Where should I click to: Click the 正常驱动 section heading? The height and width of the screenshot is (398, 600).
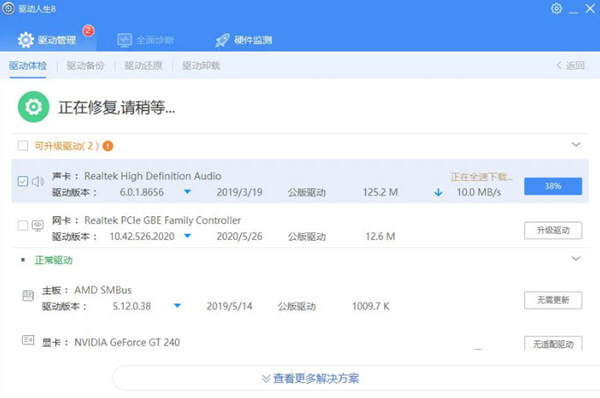click(54, 260)
